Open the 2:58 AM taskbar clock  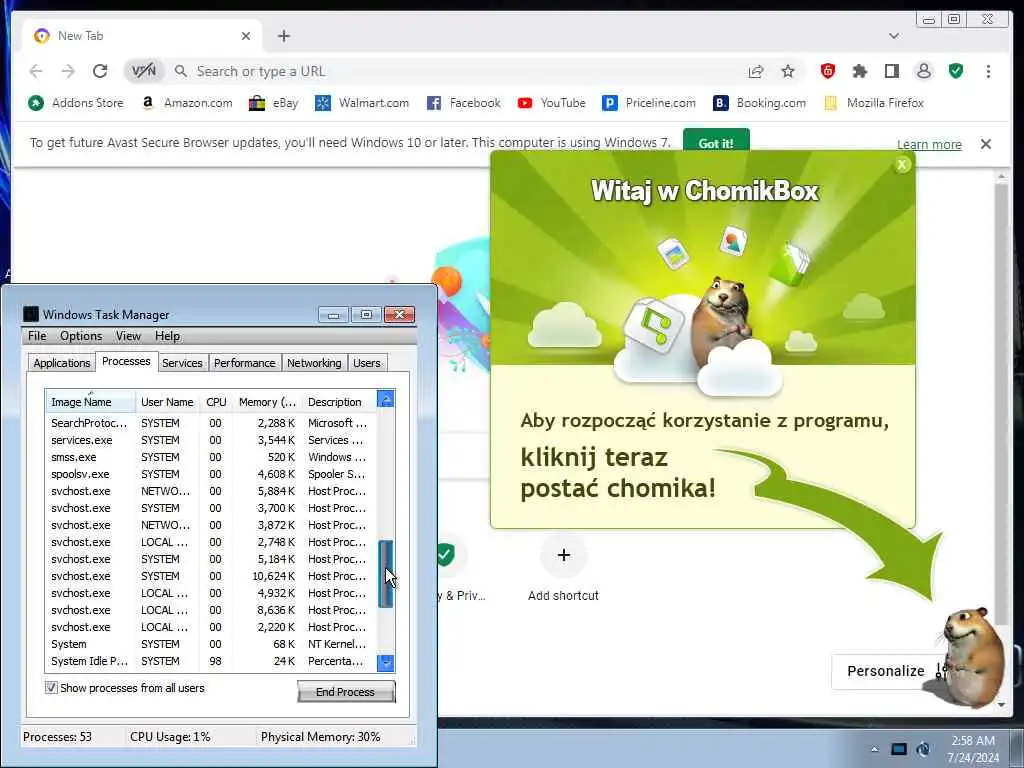point(973,749)
